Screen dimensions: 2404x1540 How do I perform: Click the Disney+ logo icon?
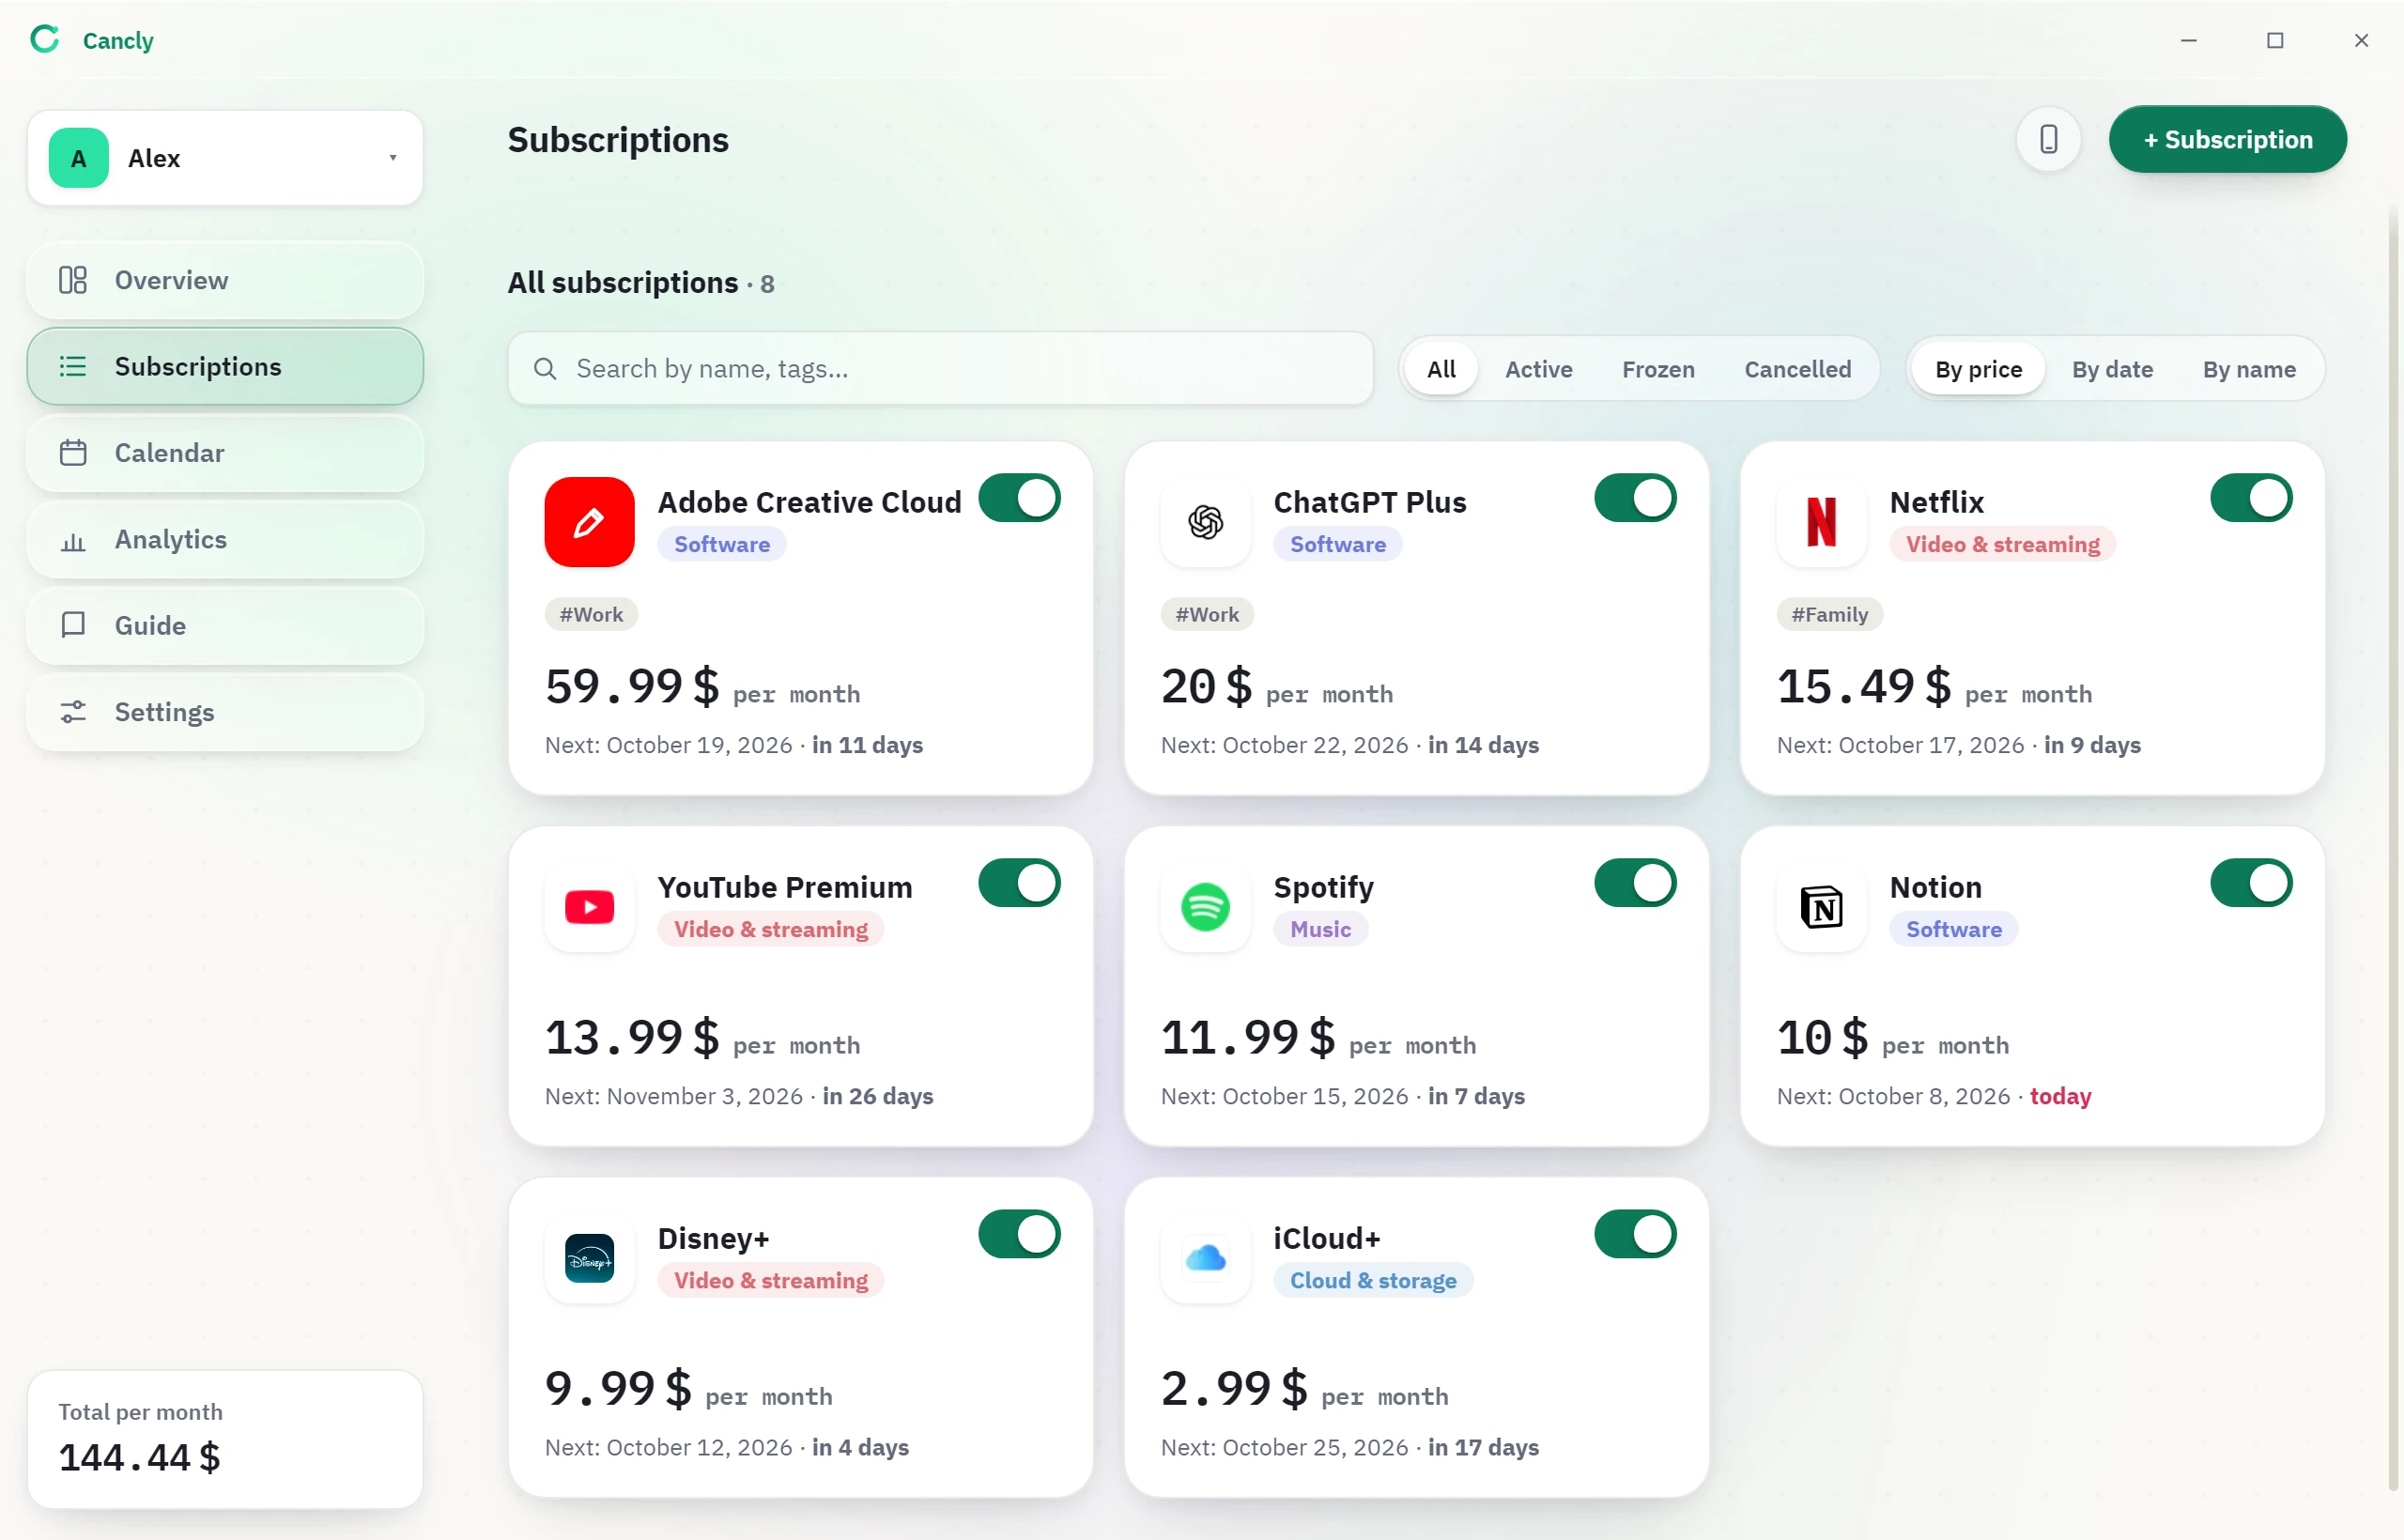(x=589, y=1258)
